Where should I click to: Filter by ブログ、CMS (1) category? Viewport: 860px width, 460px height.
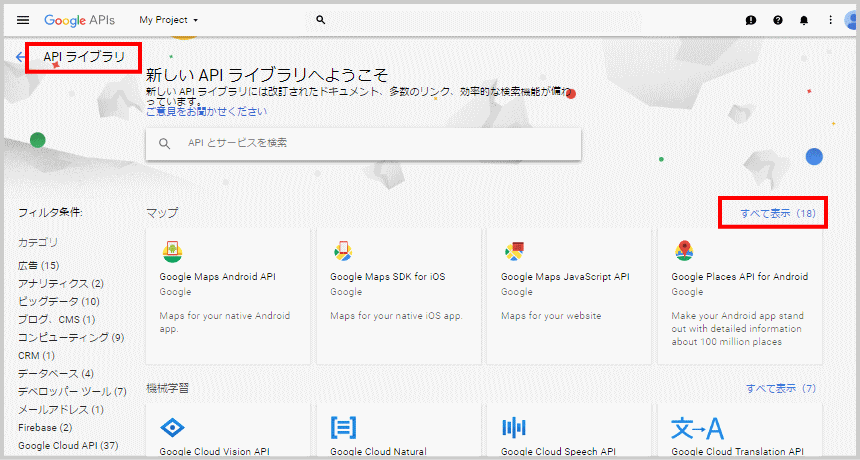(56, 320)
